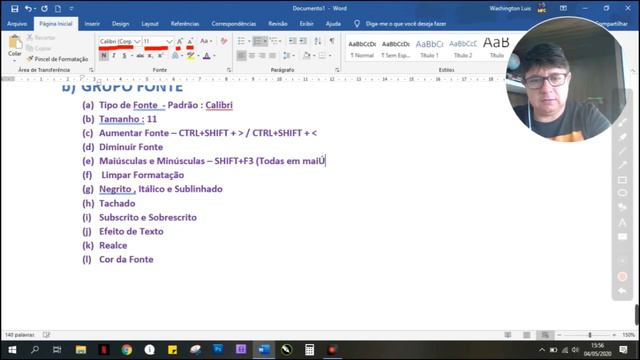The image size is (640, 360).
Task: Open zoom dialog via 150% label
Action: tap(628, 335)
